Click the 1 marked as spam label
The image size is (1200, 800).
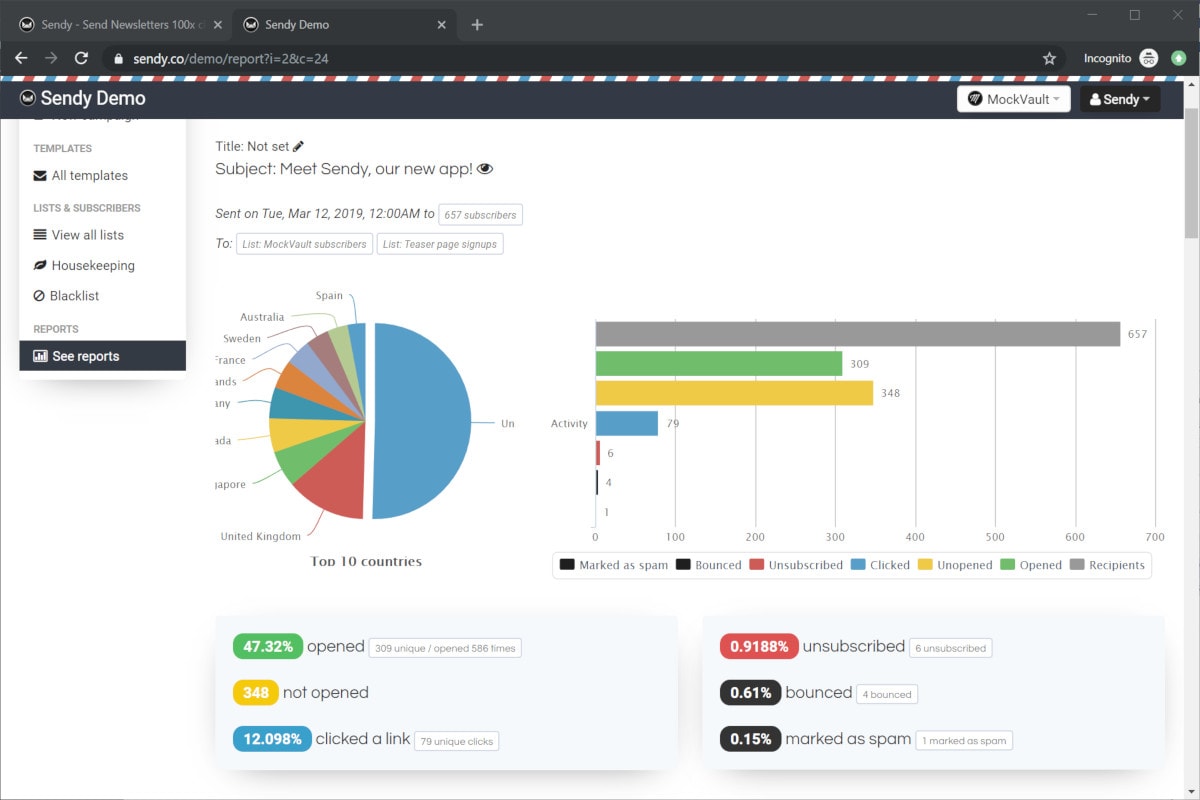coord(965,741)
